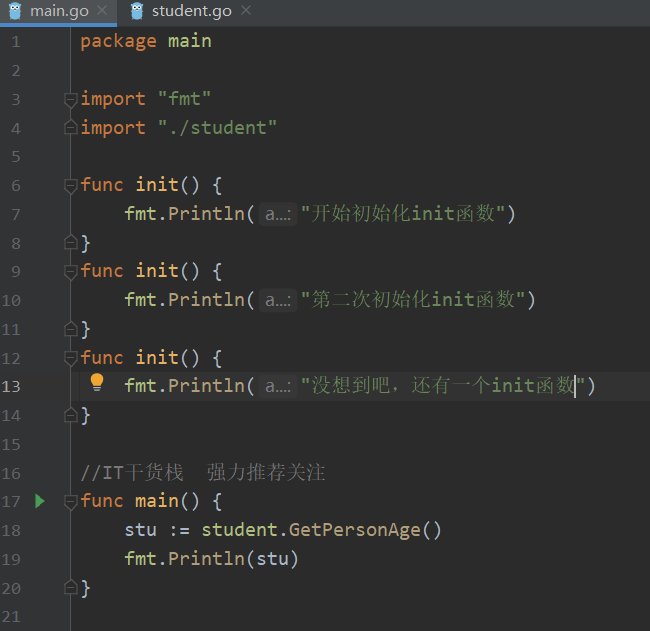Screen dimensions: 650x631
Task: Click 'student.GetPersonAge()' call on line 18
Action: [321, 530]
